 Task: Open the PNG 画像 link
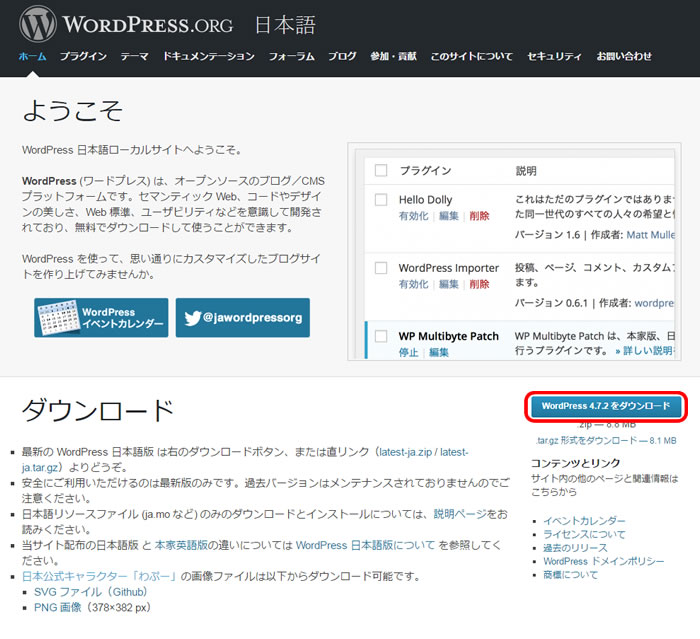point(58,608)
